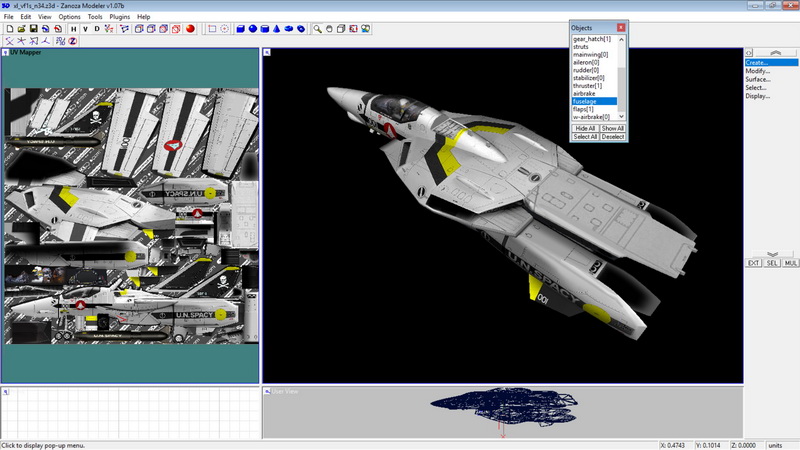Image resolution: width=800 pixels, height=450 pixels.
Task: Click the Open folder toolbar icon
Action: coord(21,29)
